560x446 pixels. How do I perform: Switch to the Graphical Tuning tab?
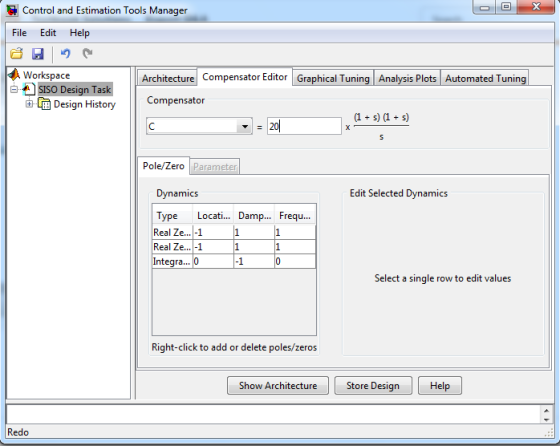[x=333, y=78]
